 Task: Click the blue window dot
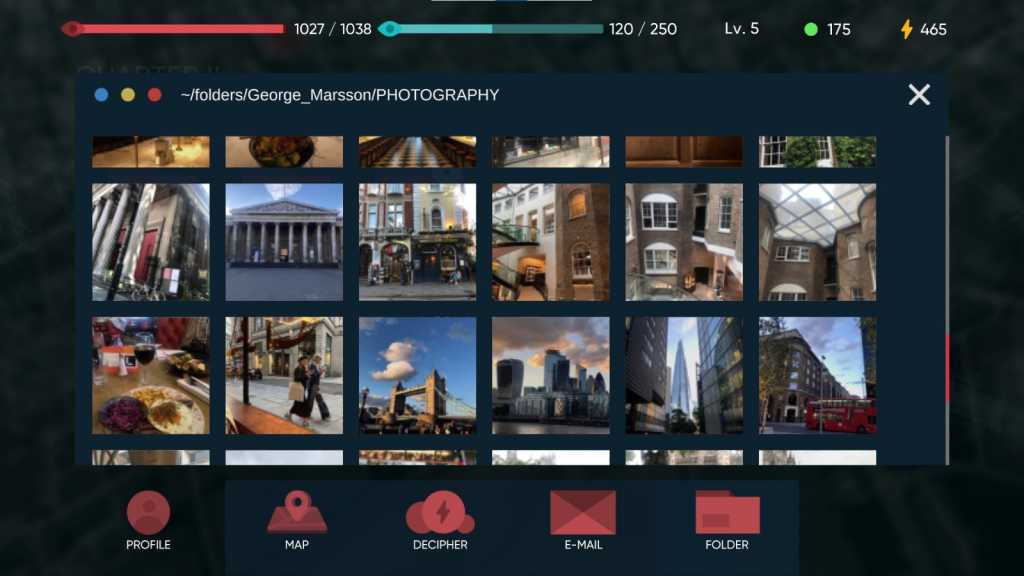click(x=101, y=95)
